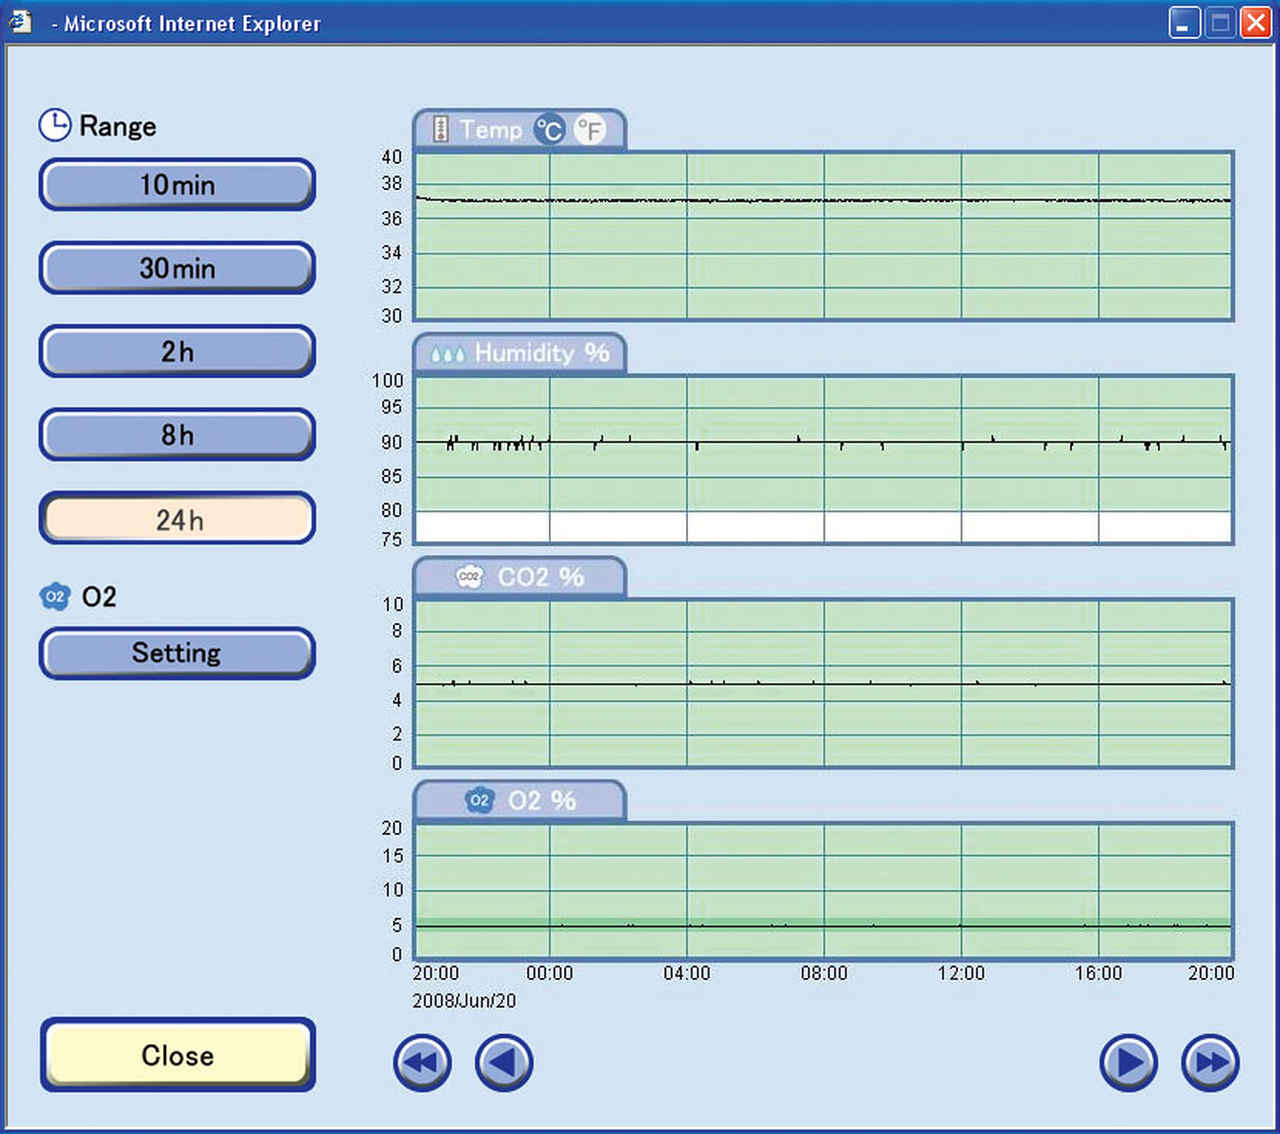
Task: Click the 12:00 time axis label
Action: [x=961, y=973]
